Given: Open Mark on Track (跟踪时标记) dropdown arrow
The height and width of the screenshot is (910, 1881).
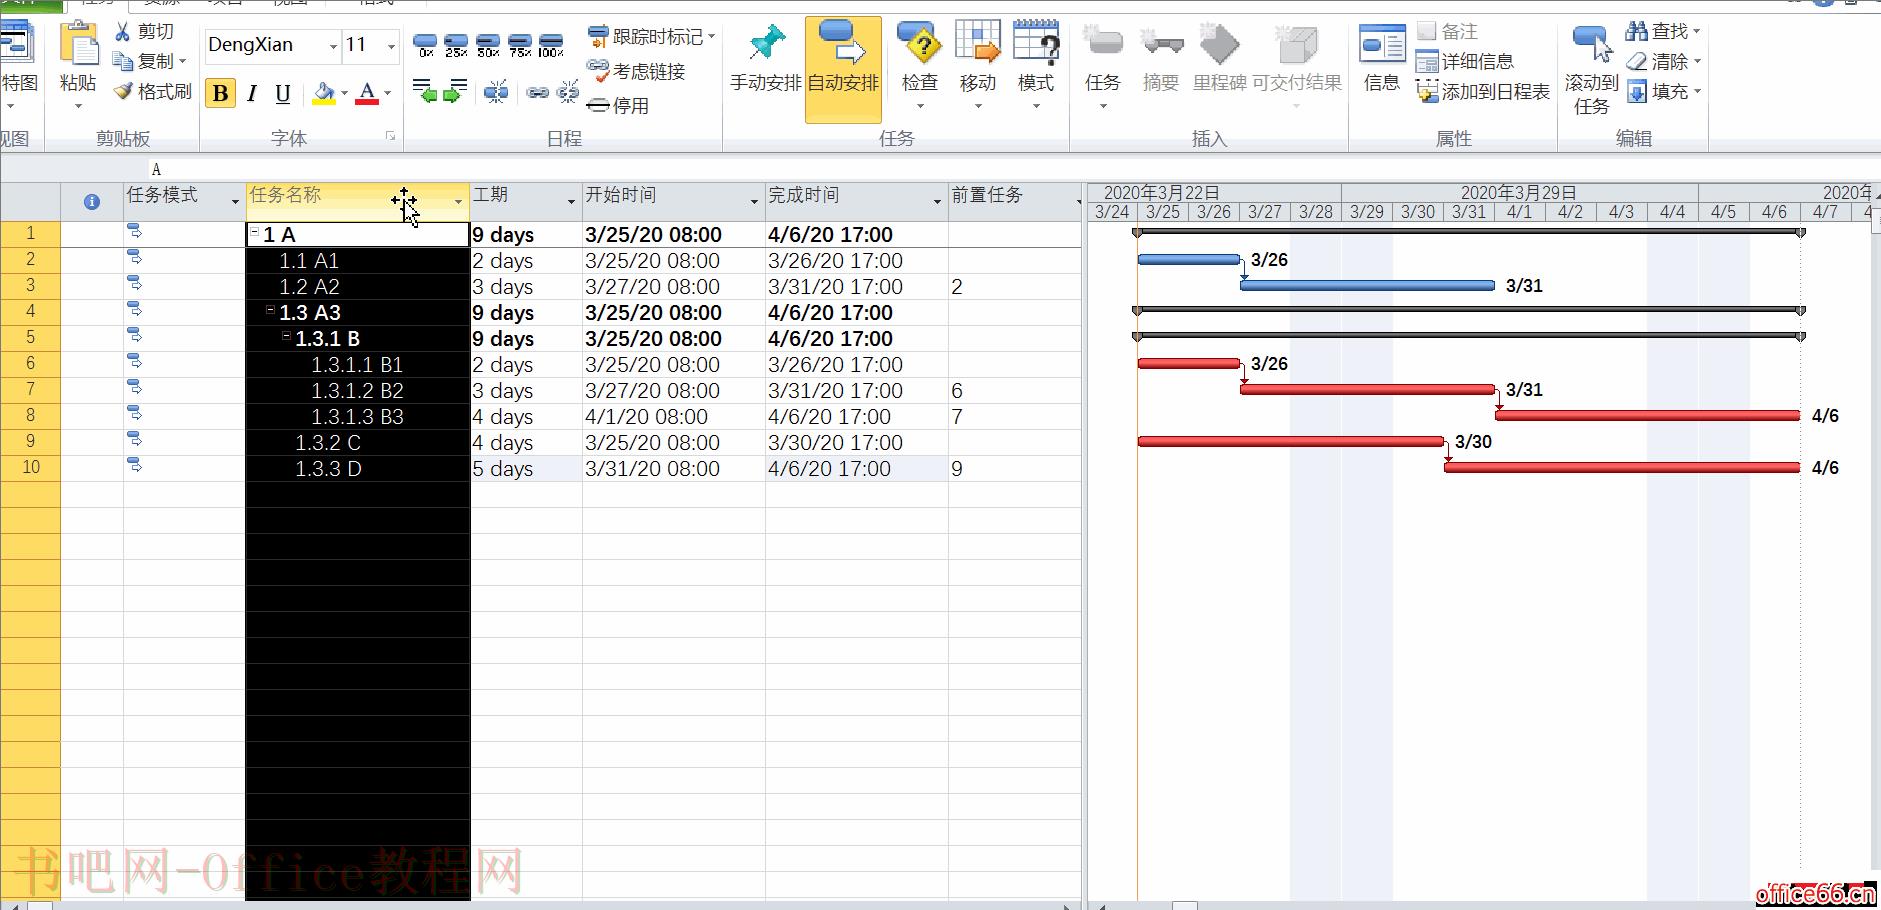Looking at the screenshot, I should [x=712, y=36].
